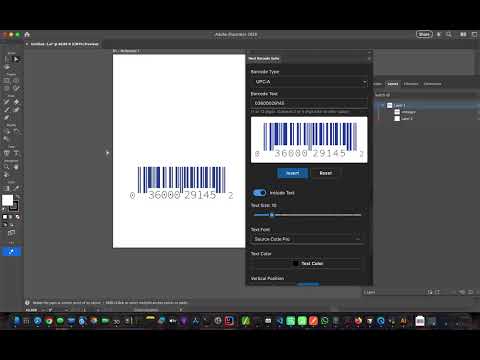480x360 pixels.
Task: Select the Gradient tool
Action: (x=7, y=188)
